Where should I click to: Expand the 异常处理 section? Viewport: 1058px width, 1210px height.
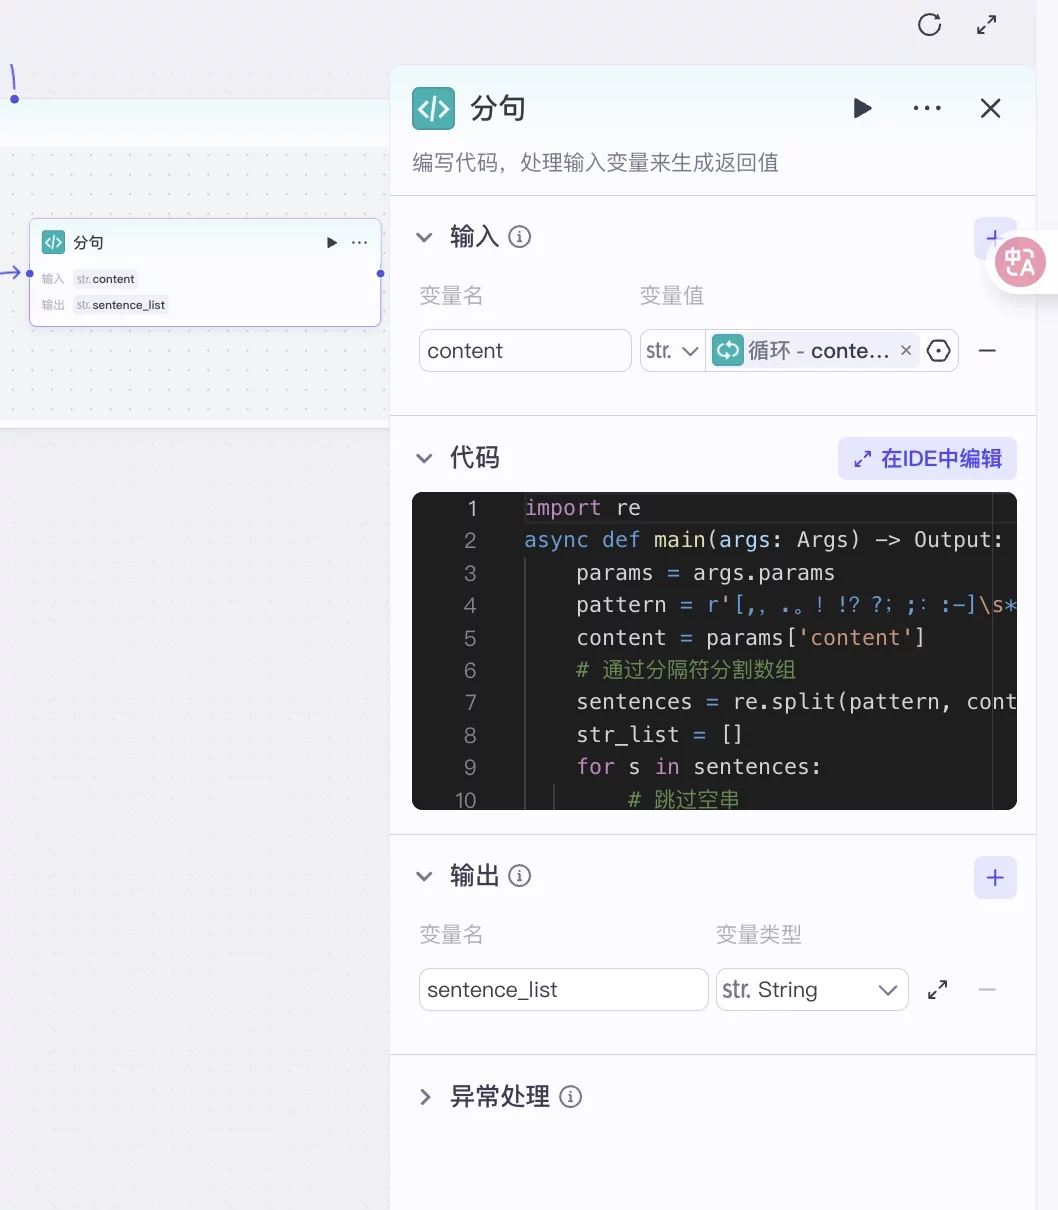click(x=424, y=1096)
